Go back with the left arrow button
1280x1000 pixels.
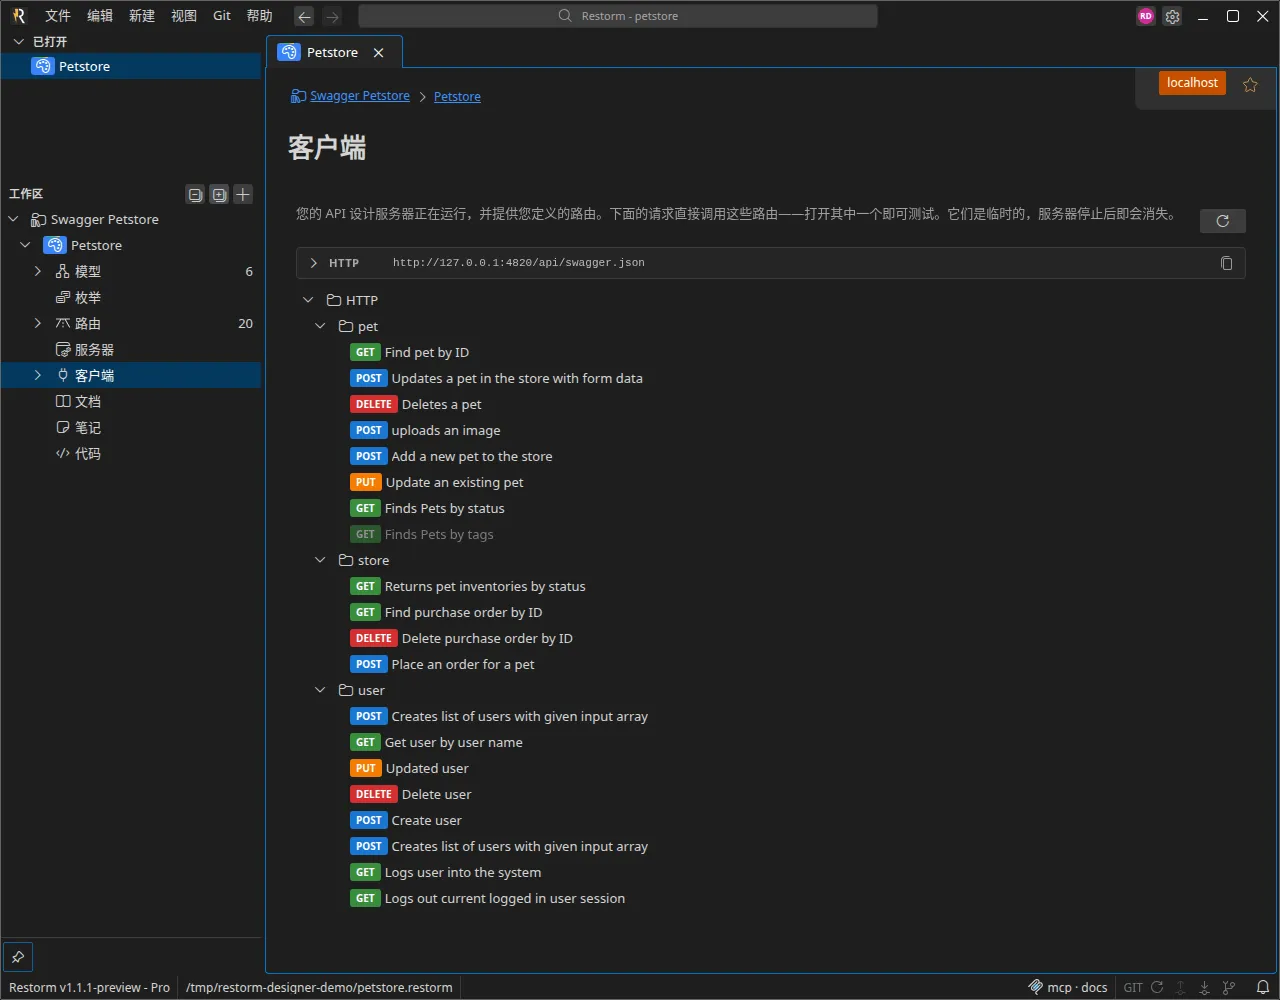click(x=305, y=16)
